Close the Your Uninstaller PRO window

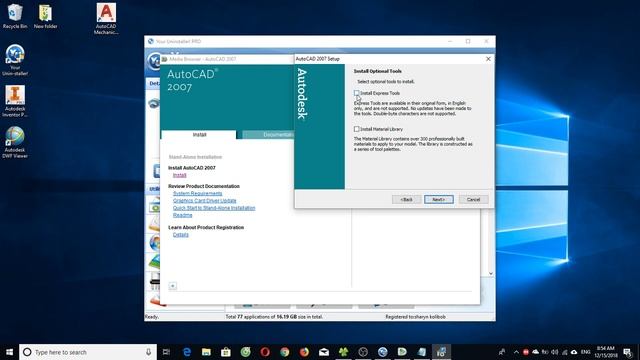tap(486, 41)
